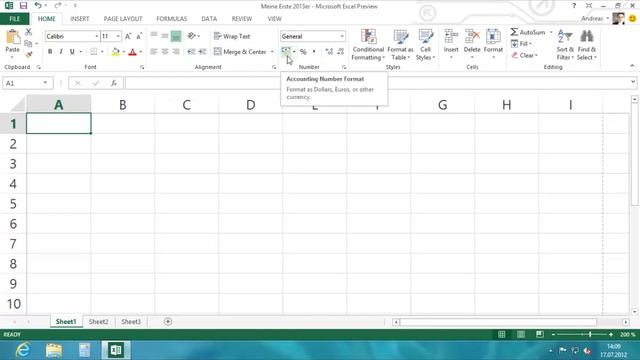Decrease font size with the smaller A
The width and height of the screenshot is (640, 360).
[139, 36]
